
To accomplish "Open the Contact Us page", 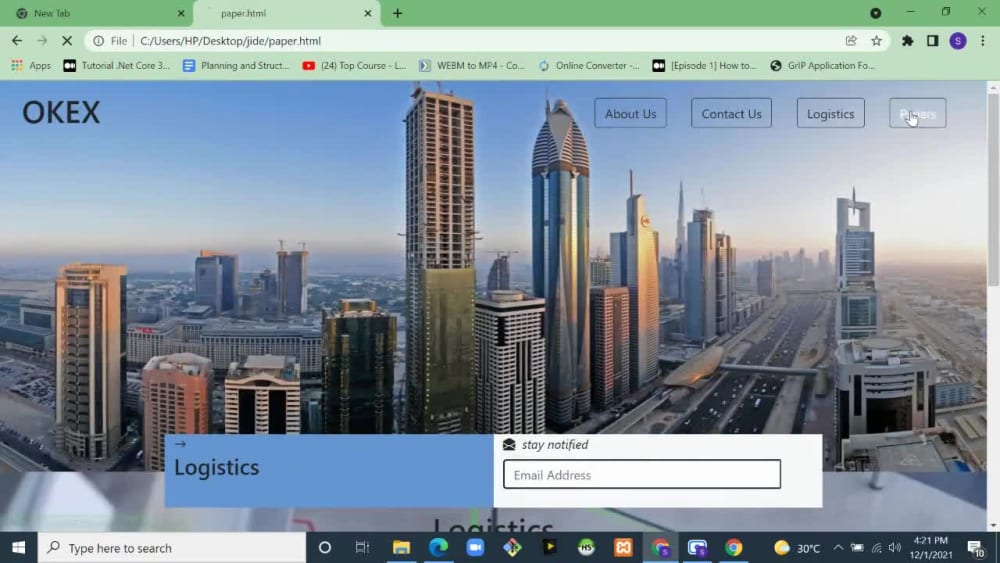I will (732, 113).
